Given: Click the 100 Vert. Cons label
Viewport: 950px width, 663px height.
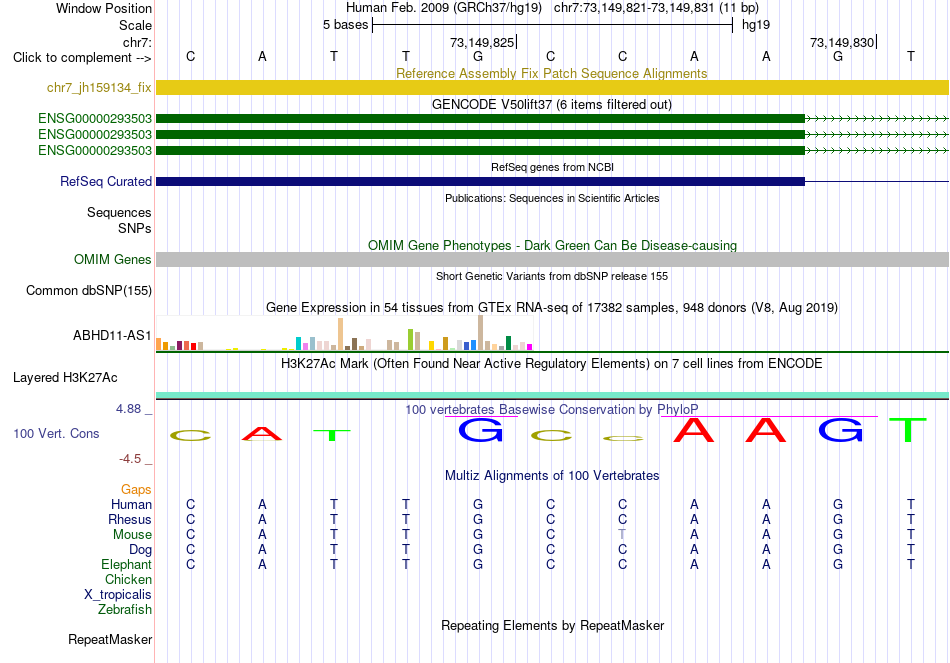Looking at the screenshot, I should click(56, 433).
